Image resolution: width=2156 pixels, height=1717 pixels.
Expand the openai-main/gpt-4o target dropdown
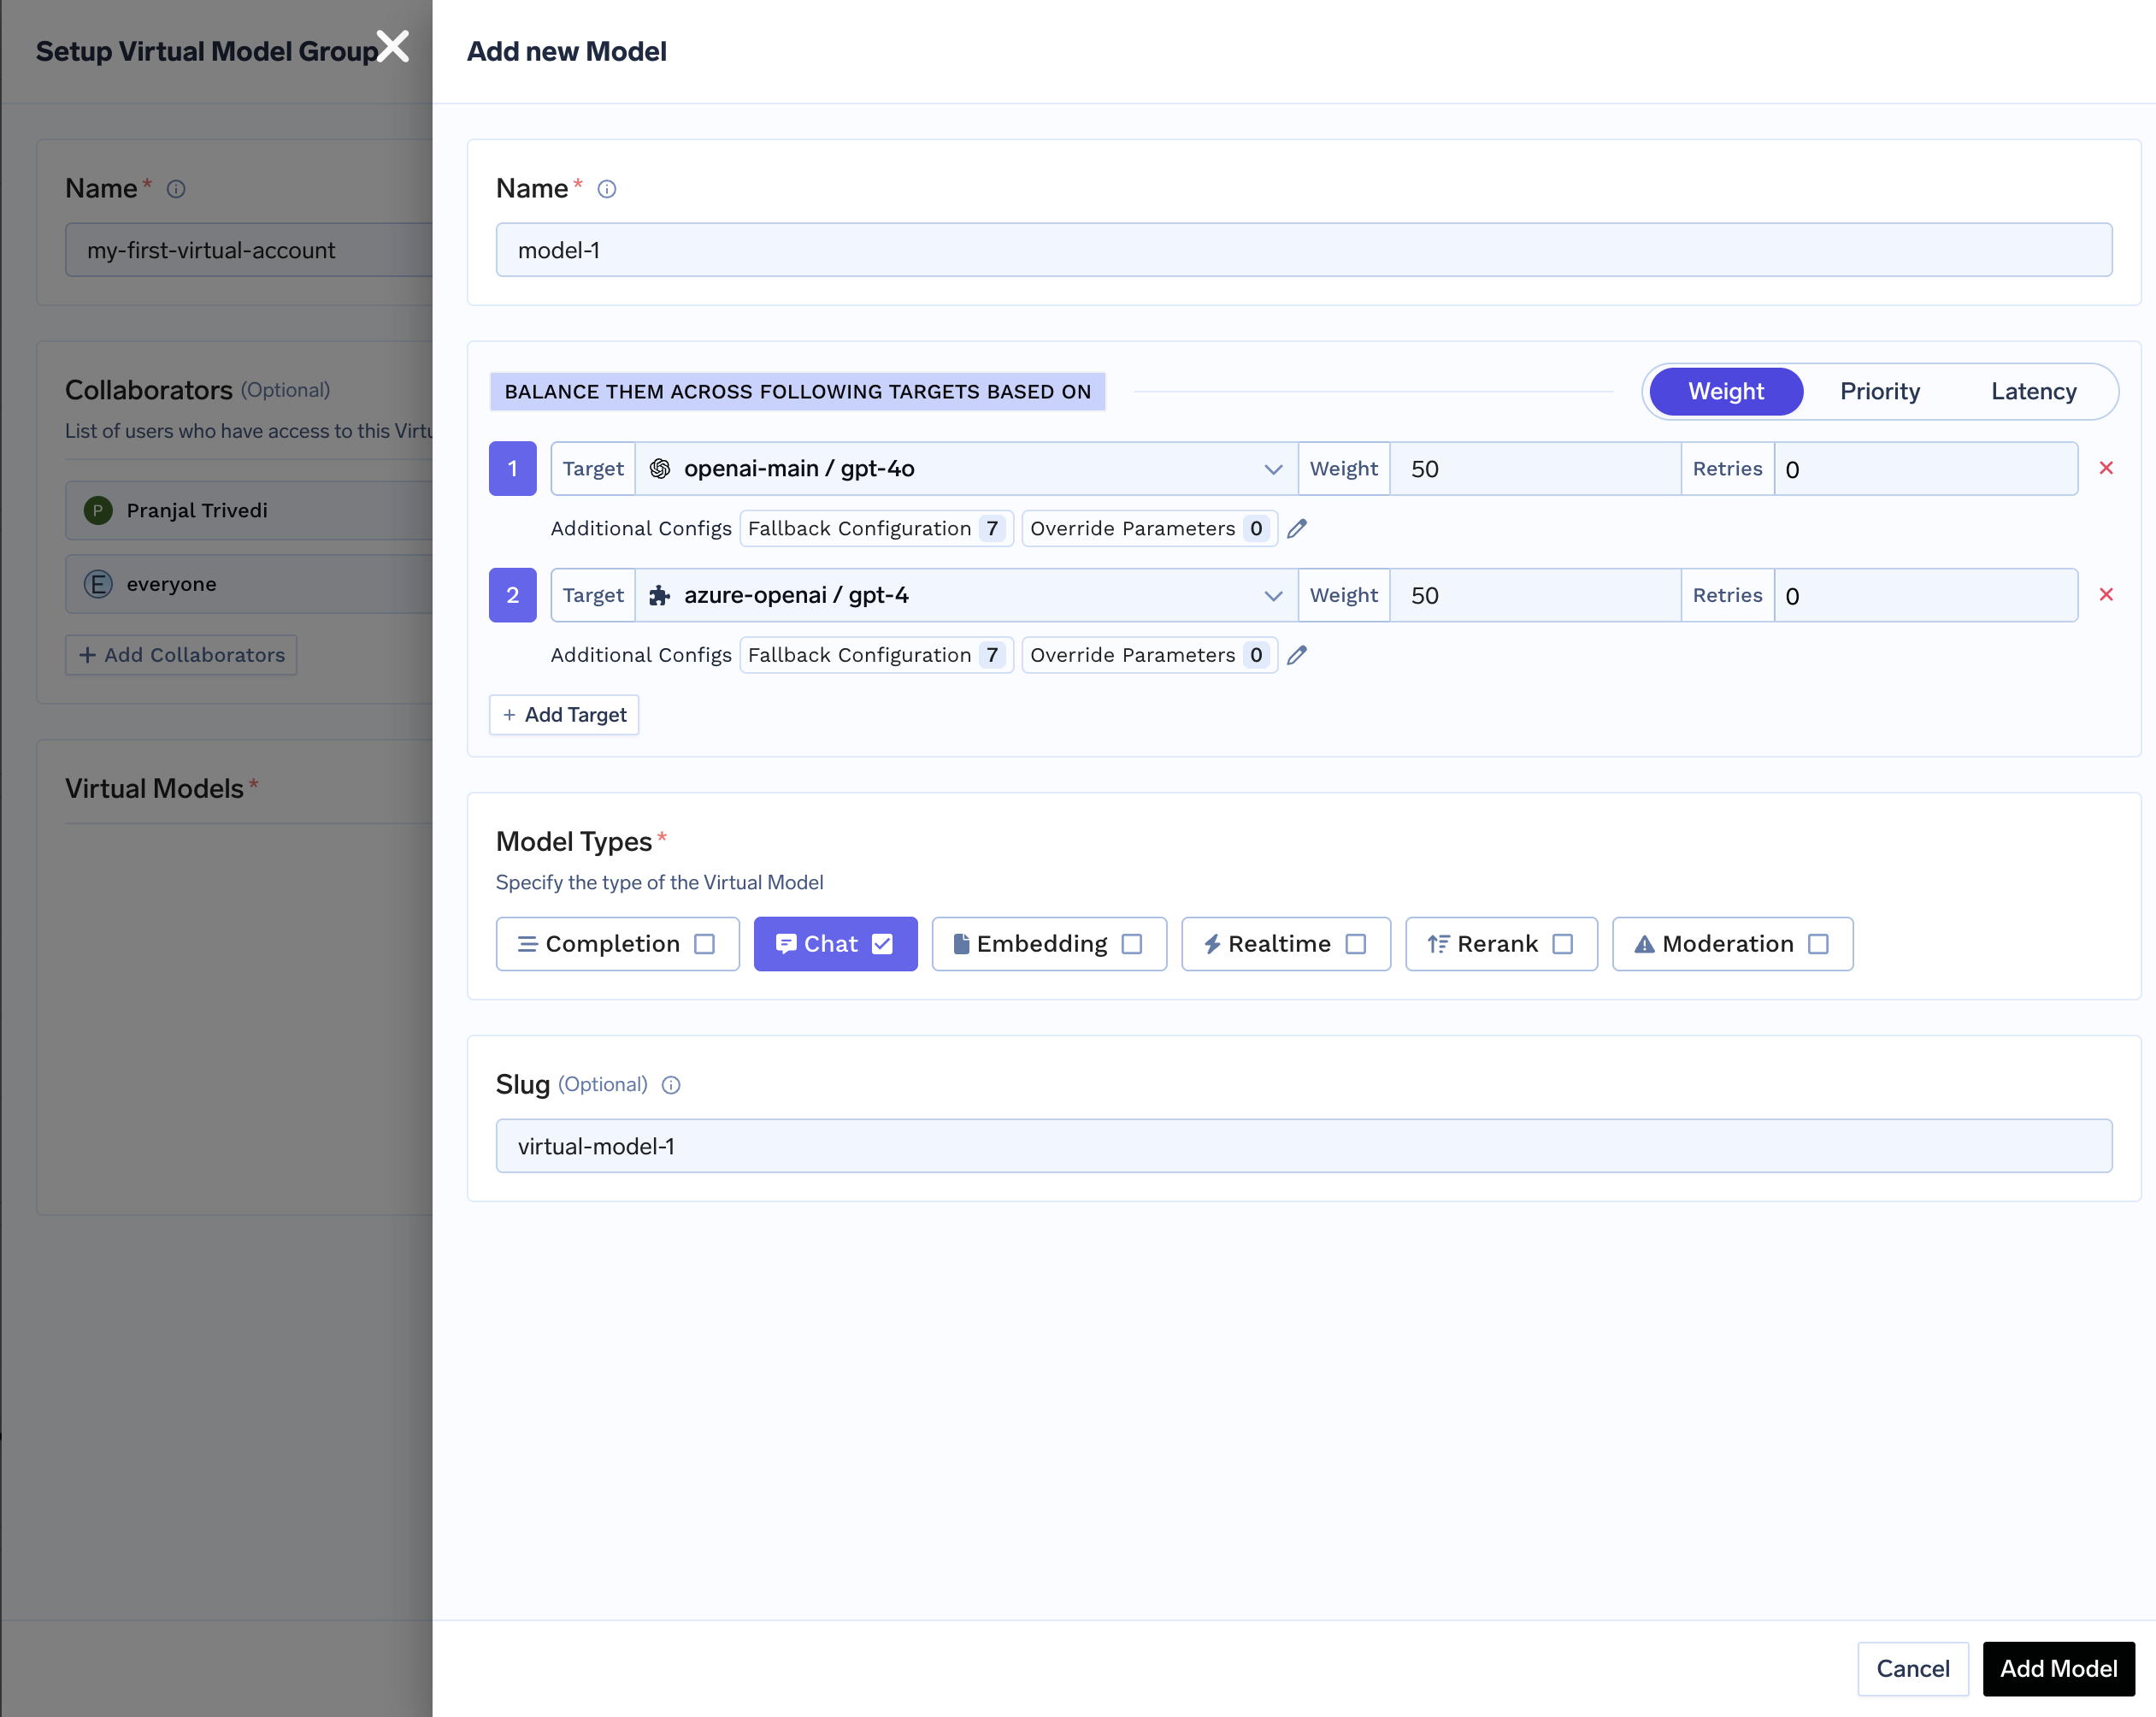tap(1273, 468)
